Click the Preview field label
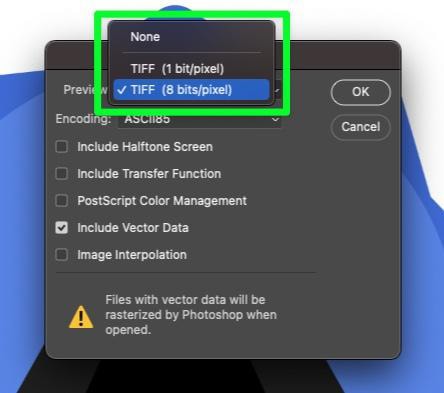Screen dimensions: 444x393 click(85, 90)
